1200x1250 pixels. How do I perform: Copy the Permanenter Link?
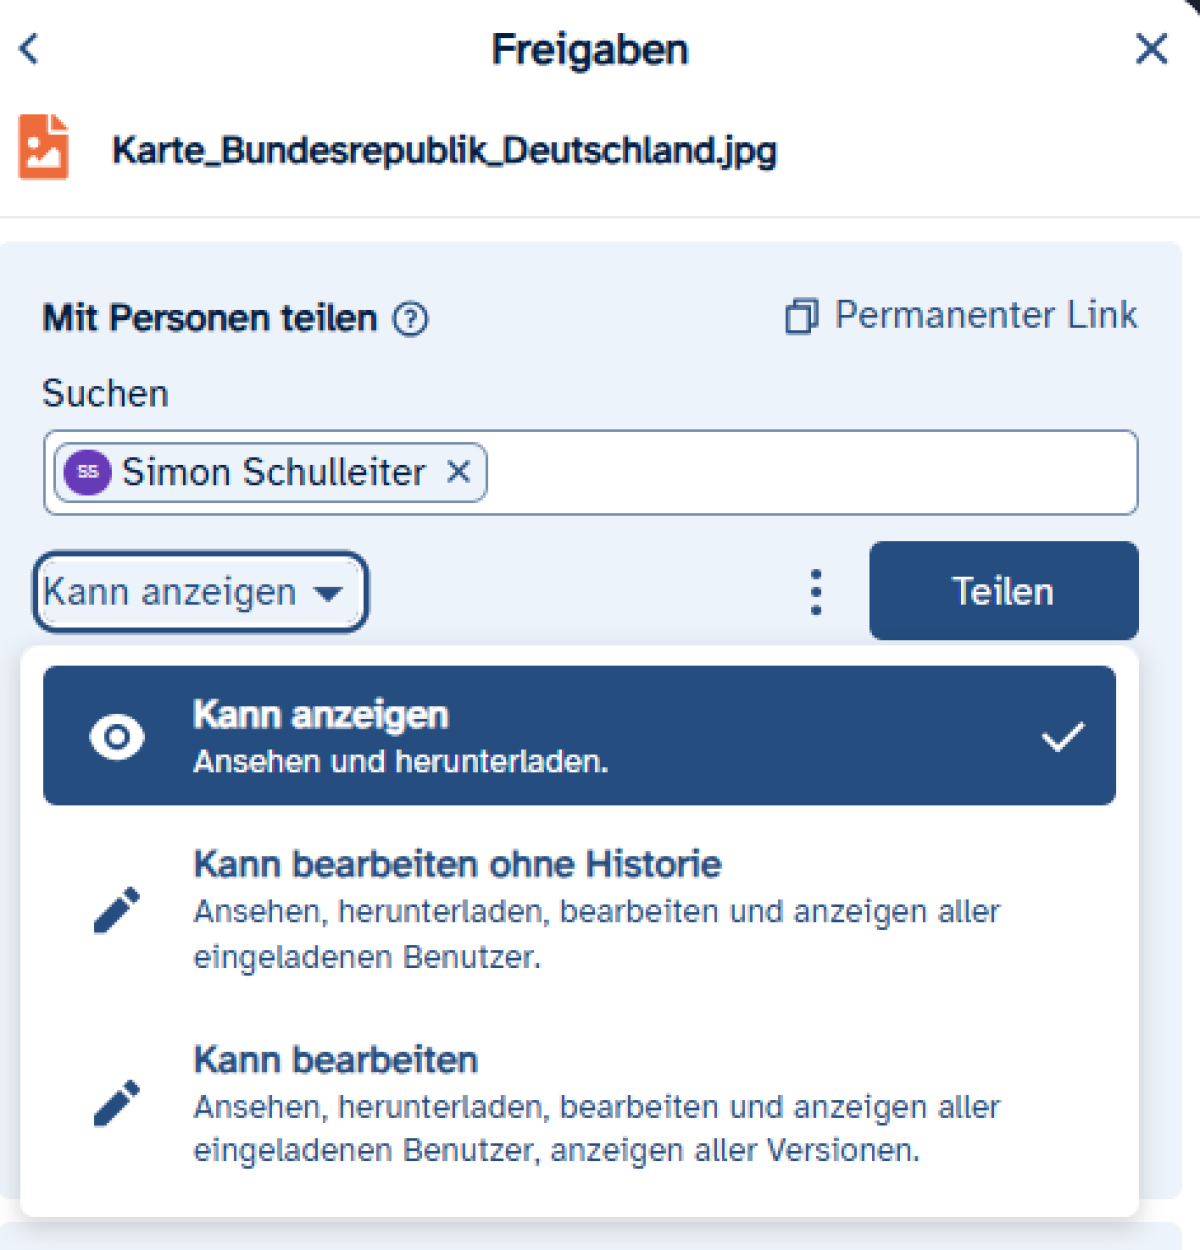985,315
